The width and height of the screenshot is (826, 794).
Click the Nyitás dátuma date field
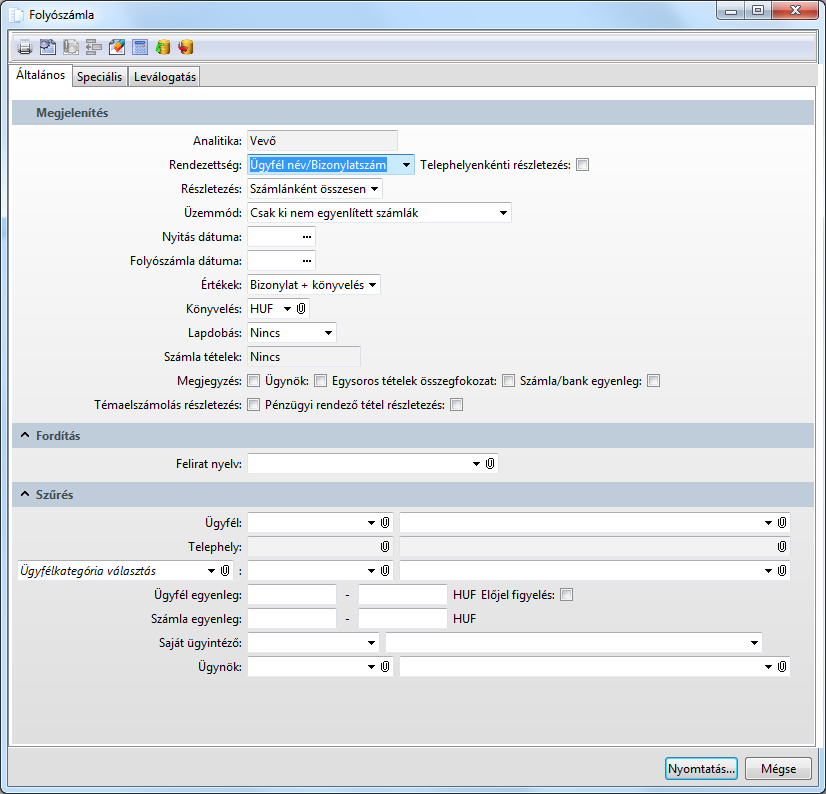click(x=273, y=237)
